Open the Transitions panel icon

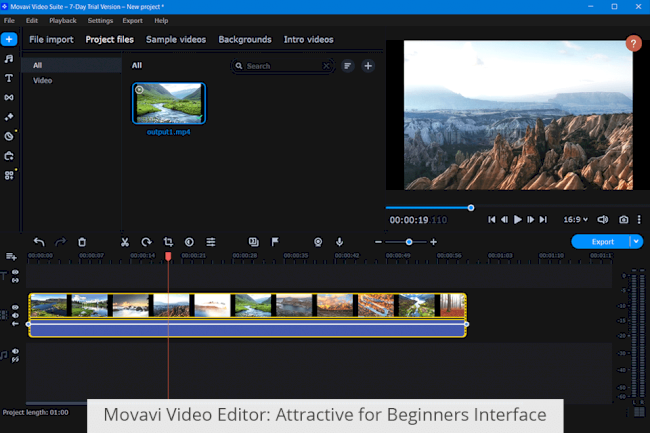[9, 97]
